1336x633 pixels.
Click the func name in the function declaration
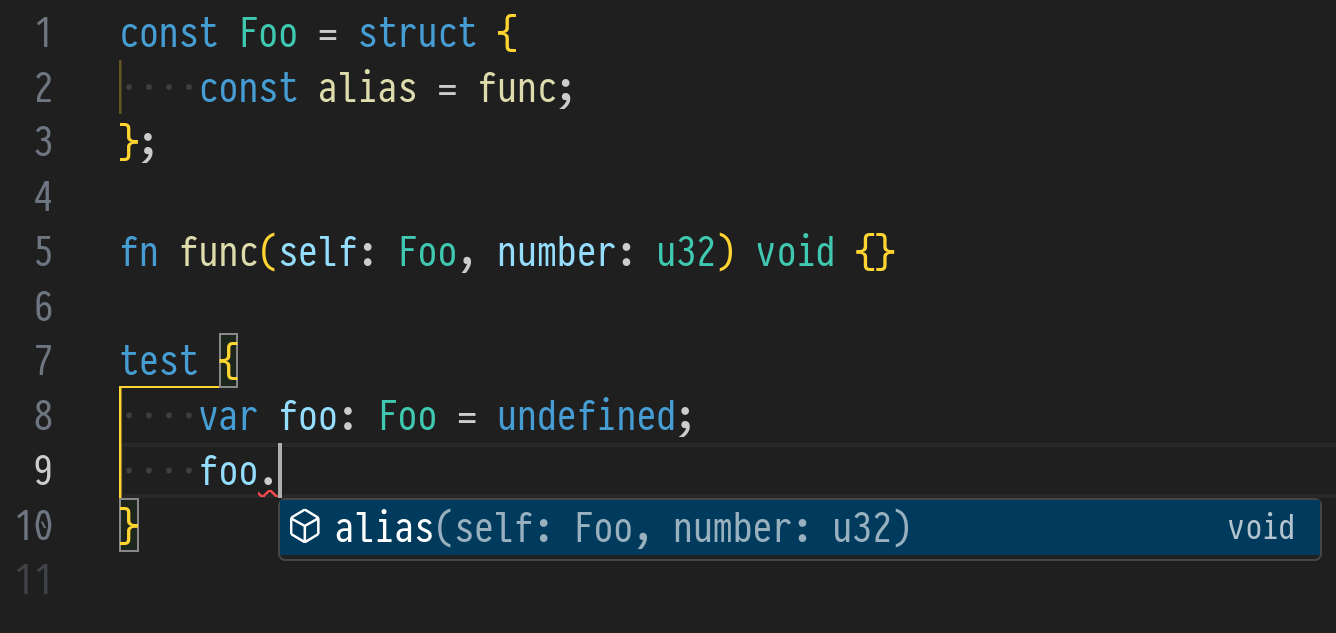[218, 252]
